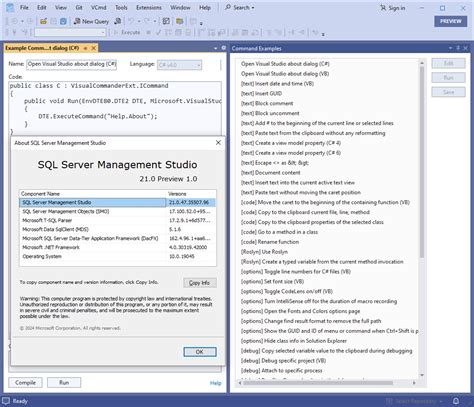
Task: Select '[text] Block comment' example
Action: (267, 103)
